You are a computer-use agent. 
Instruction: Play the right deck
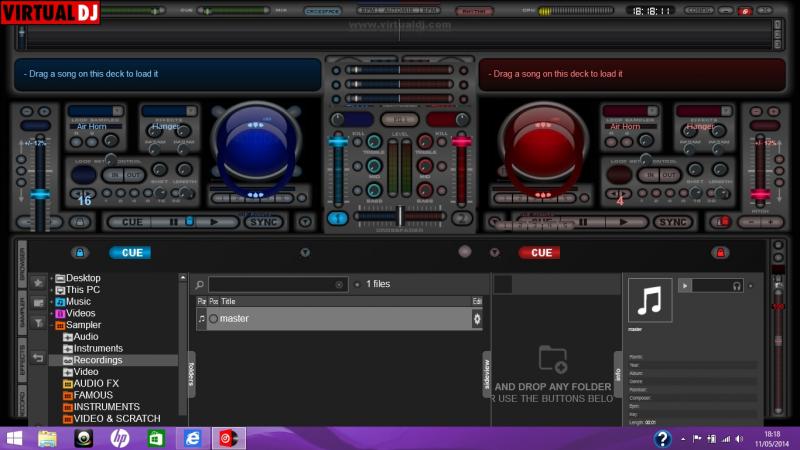pos(623,222)
